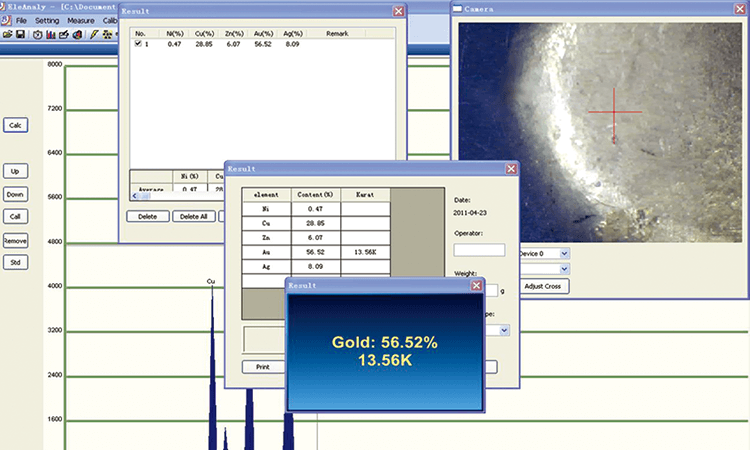Open the type dropdown below Weight field
The height and width of the screenshot is (450, 750).
coord(504,330)
